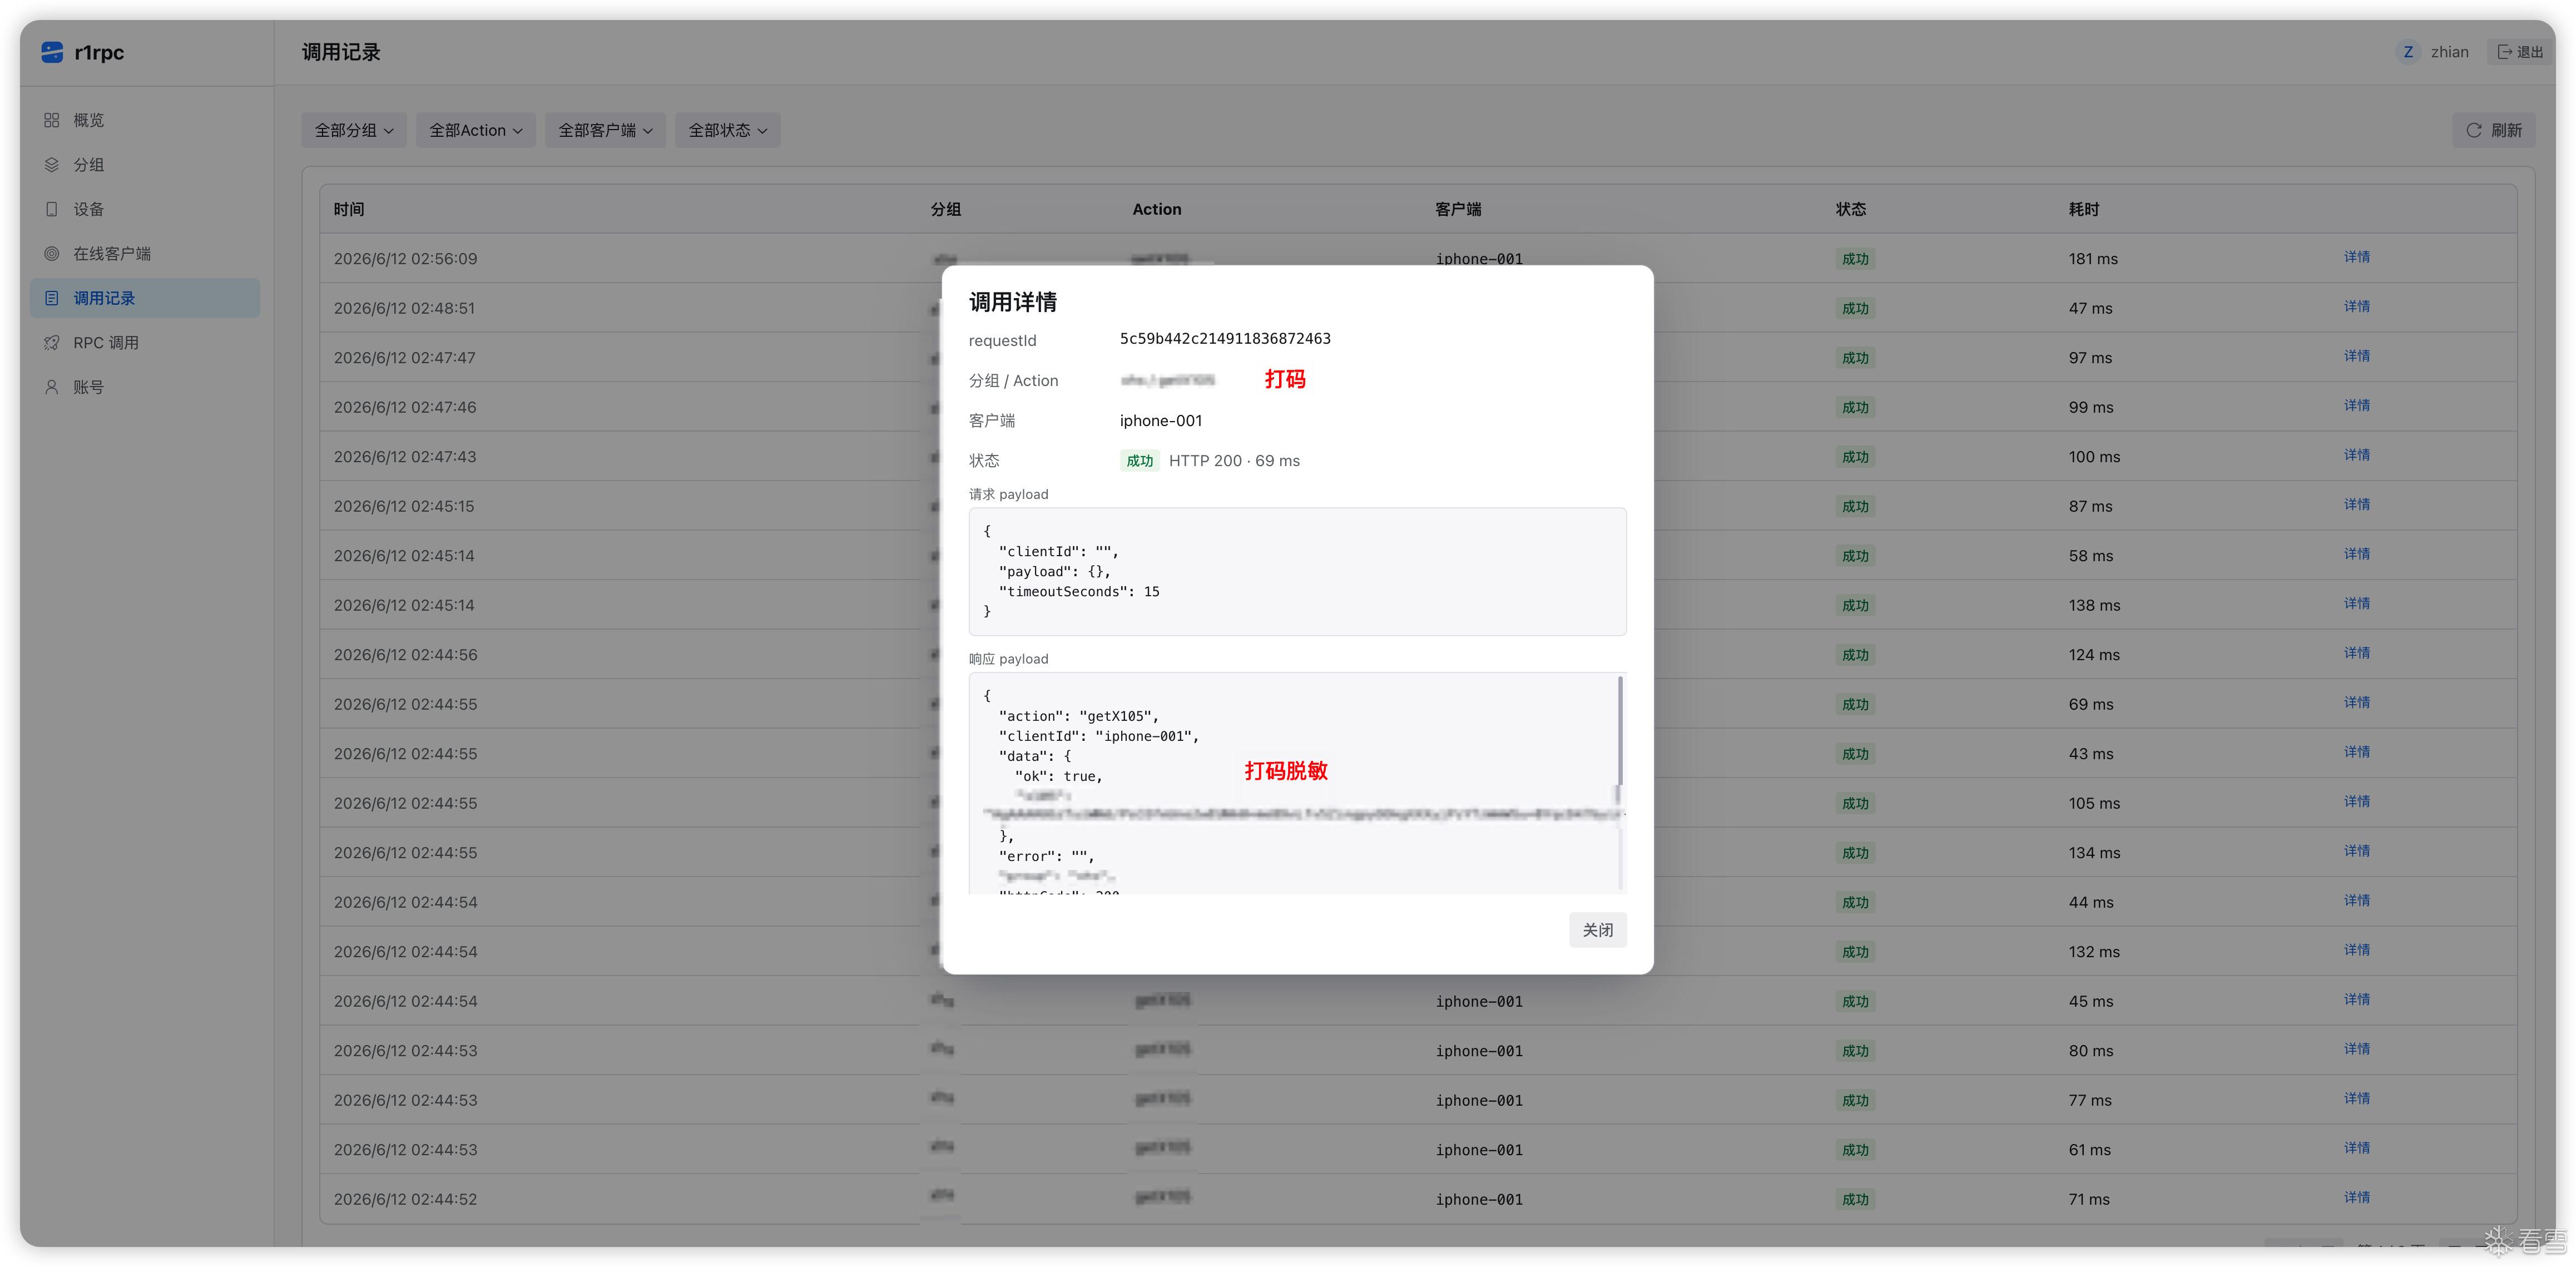
Task: Click the 概览 grid icon
Action: (x=52, y=120)
